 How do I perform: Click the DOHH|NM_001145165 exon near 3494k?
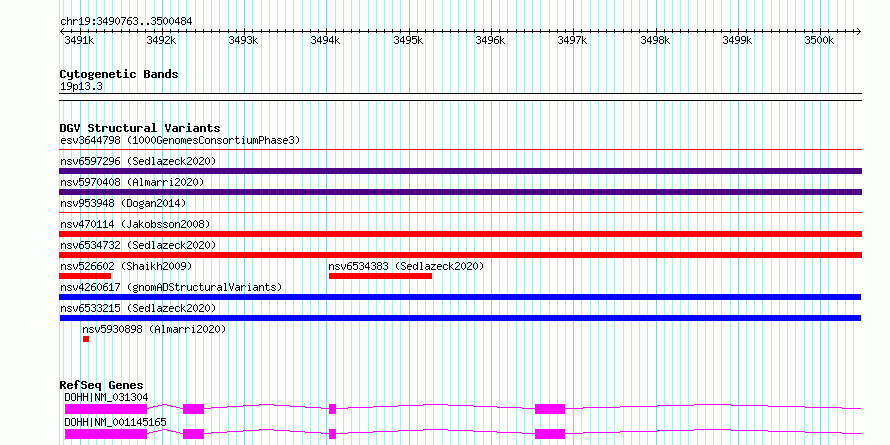click(333, 434)
